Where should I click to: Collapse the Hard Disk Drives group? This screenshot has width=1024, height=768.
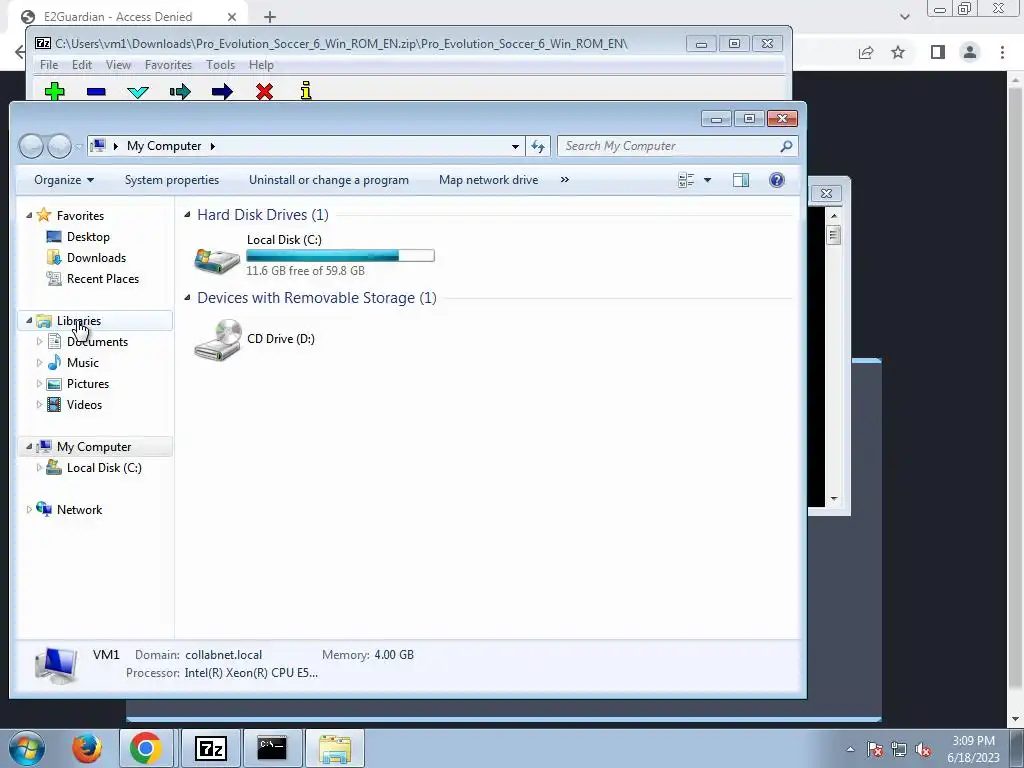click(x=187, y=215)
